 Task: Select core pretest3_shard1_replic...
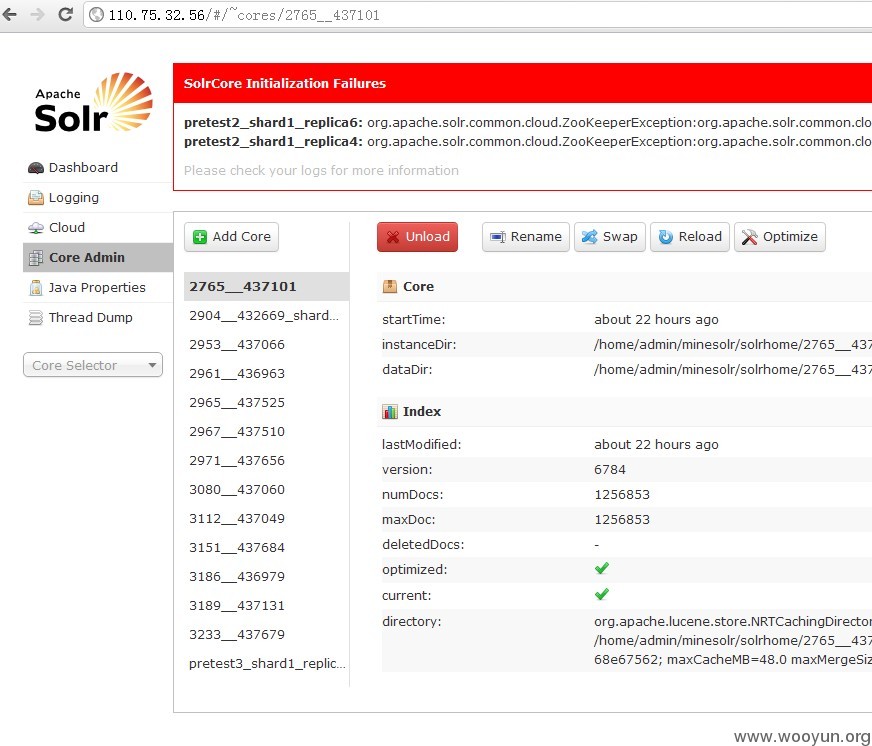pos(266,663)
